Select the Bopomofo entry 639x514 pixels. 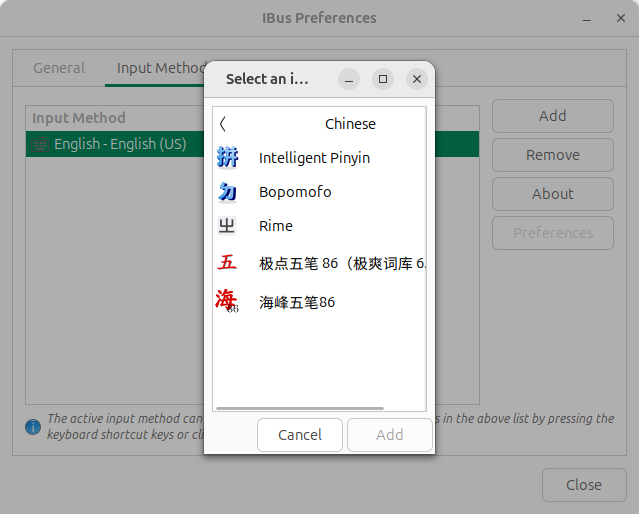320,192
